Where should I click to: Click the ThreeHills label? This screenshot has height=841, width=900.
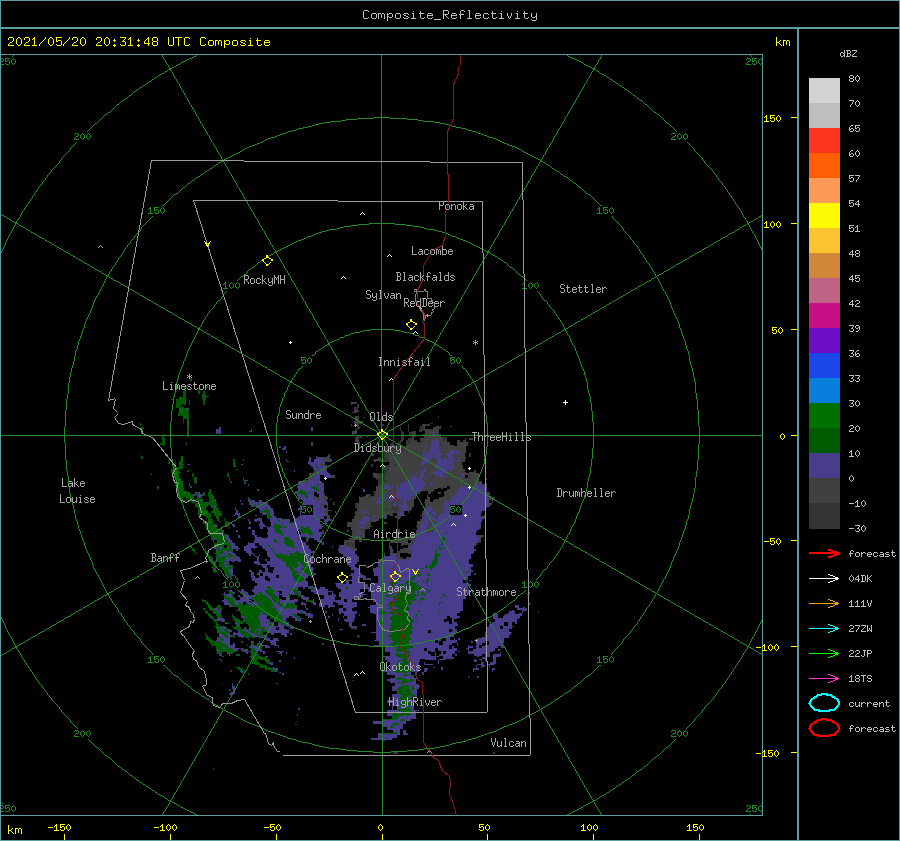point(501,437)
